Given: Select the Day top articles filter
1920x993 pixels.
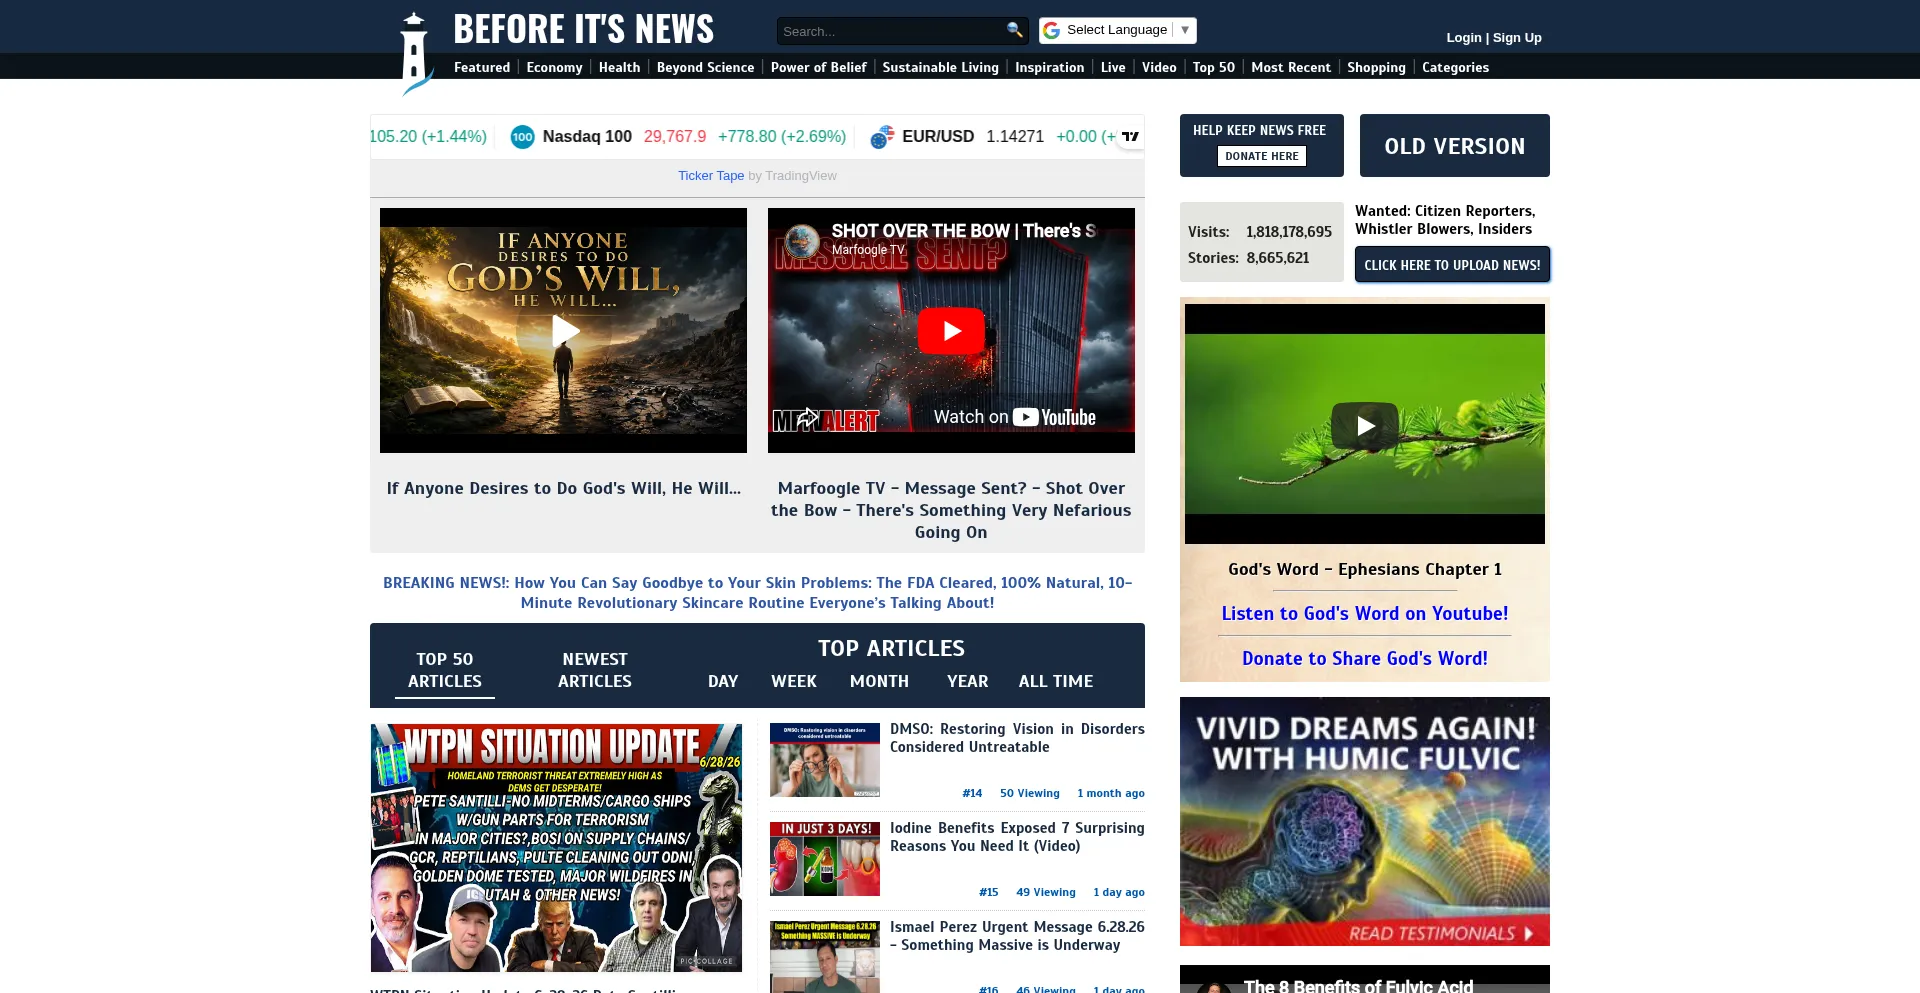Looking at the screenshot, I should (723, 681).
